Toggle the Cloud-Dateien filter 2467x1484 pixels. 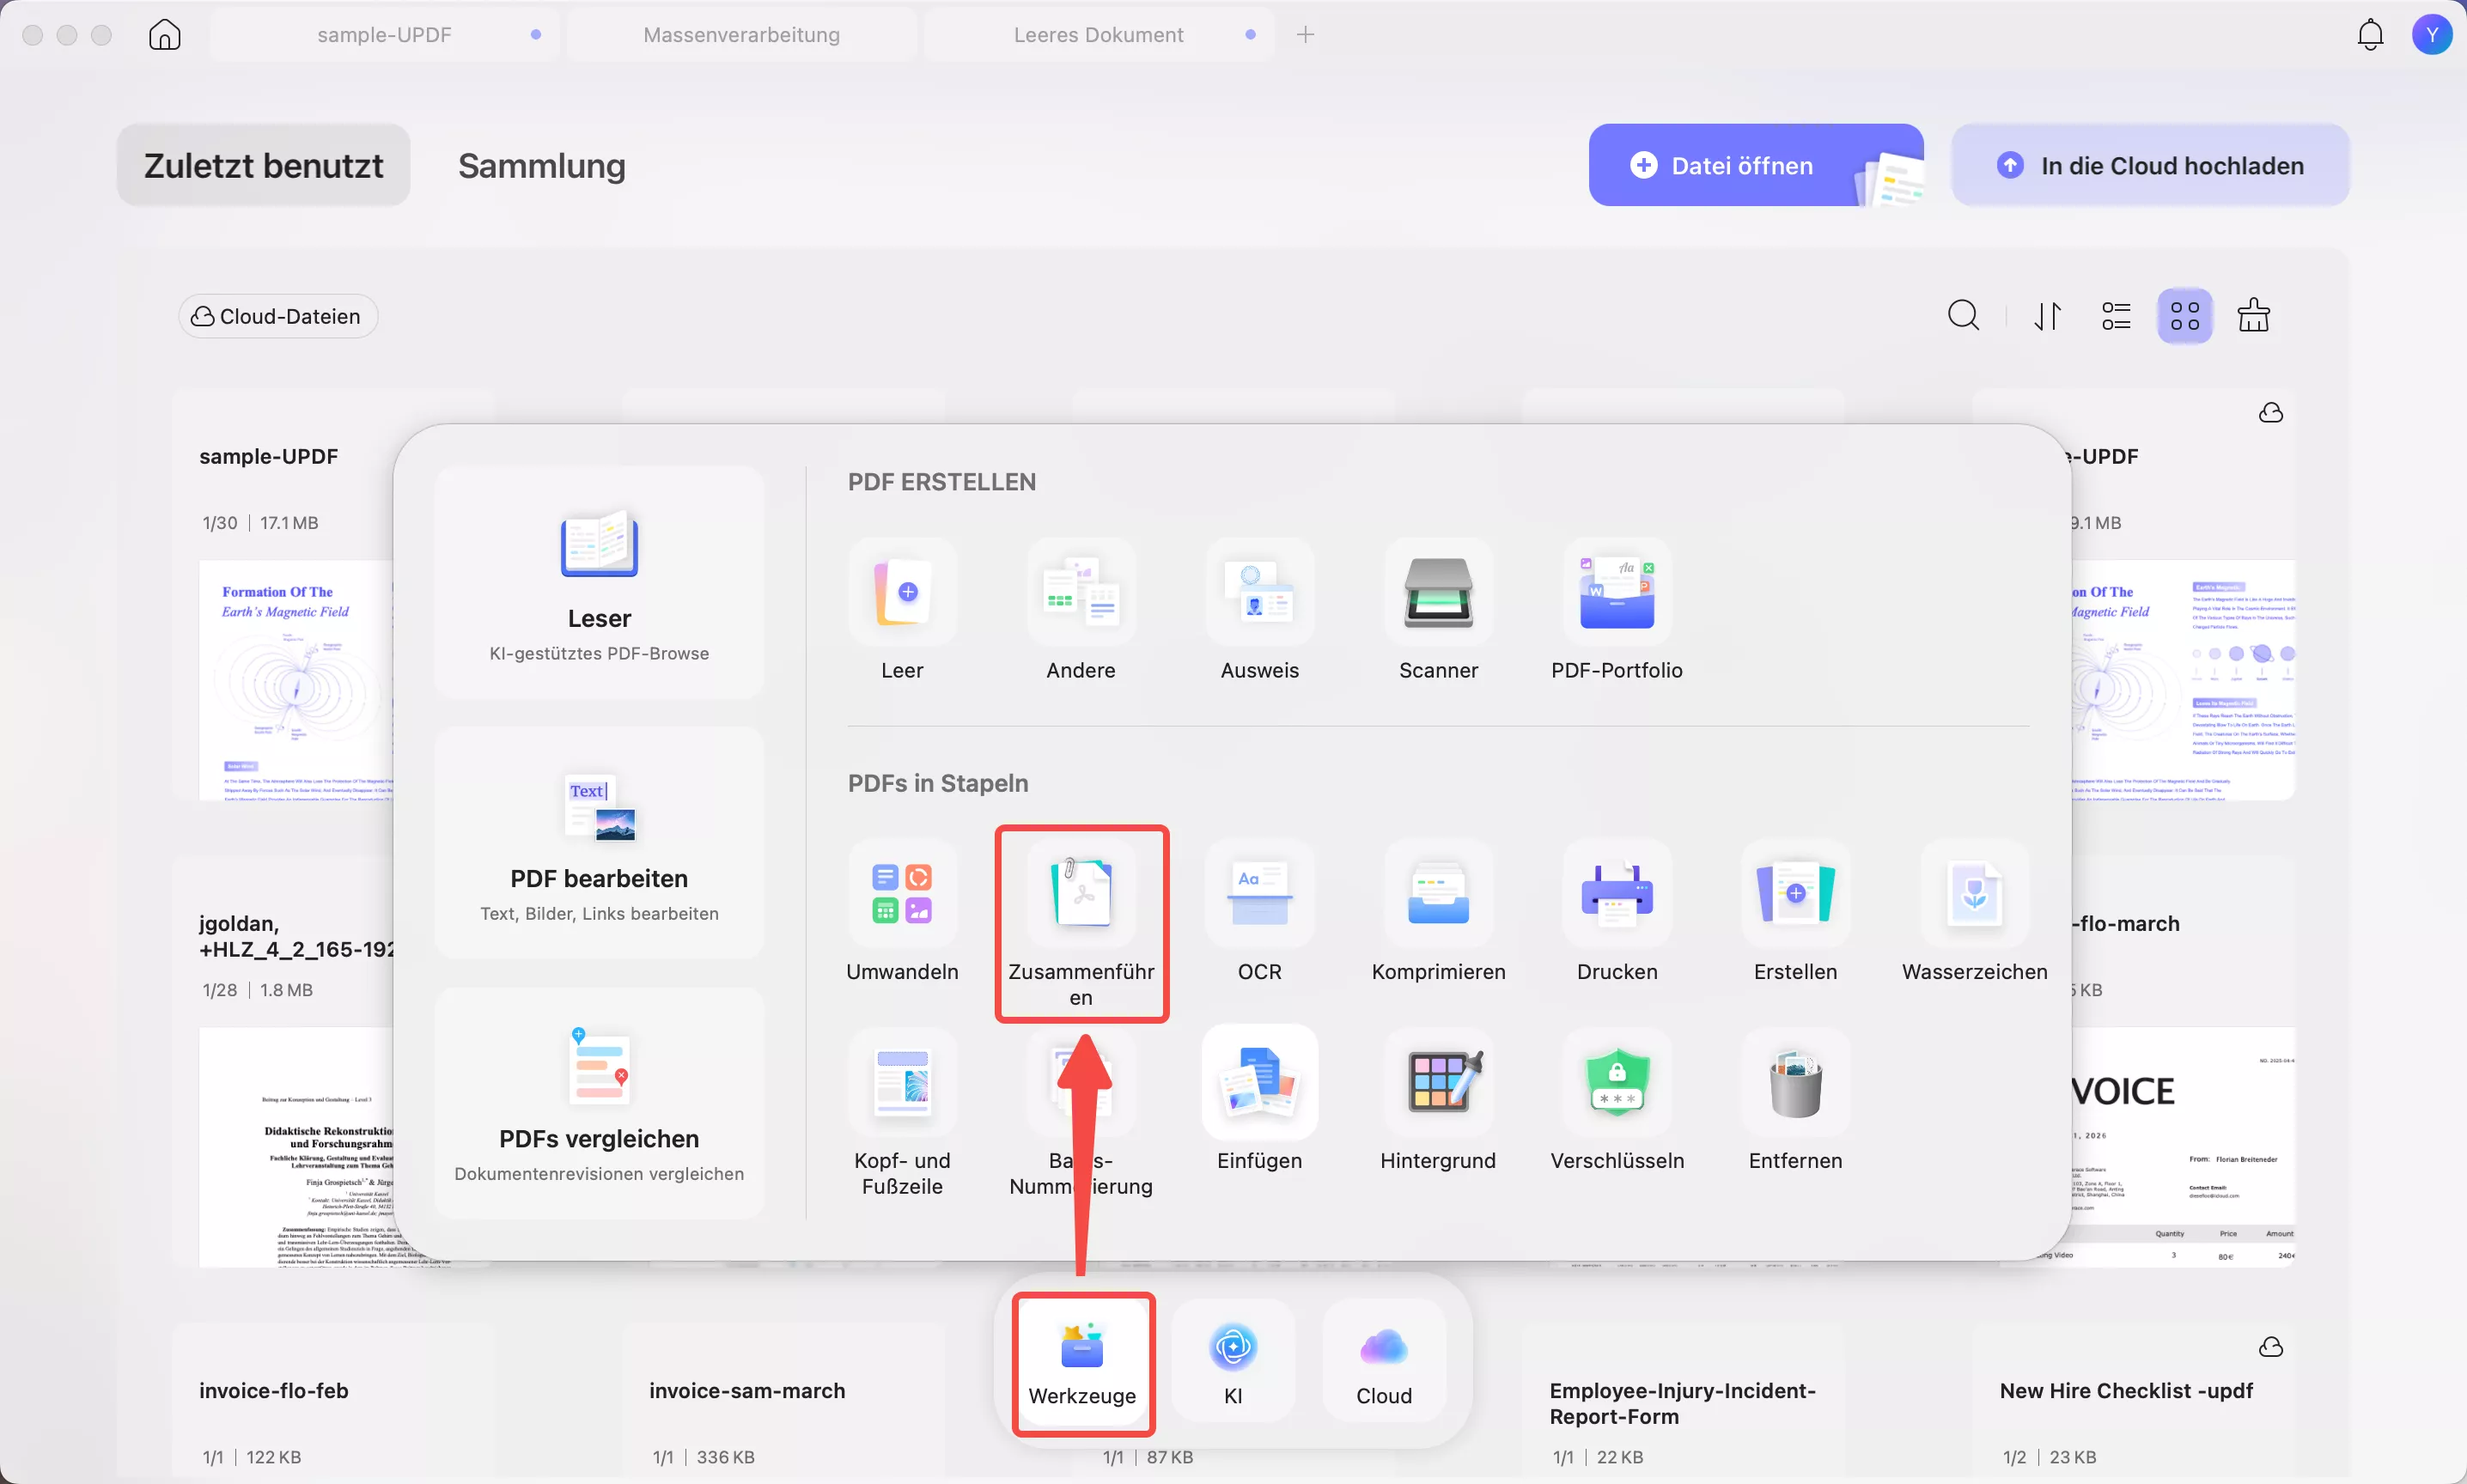(x=278, y=316)
